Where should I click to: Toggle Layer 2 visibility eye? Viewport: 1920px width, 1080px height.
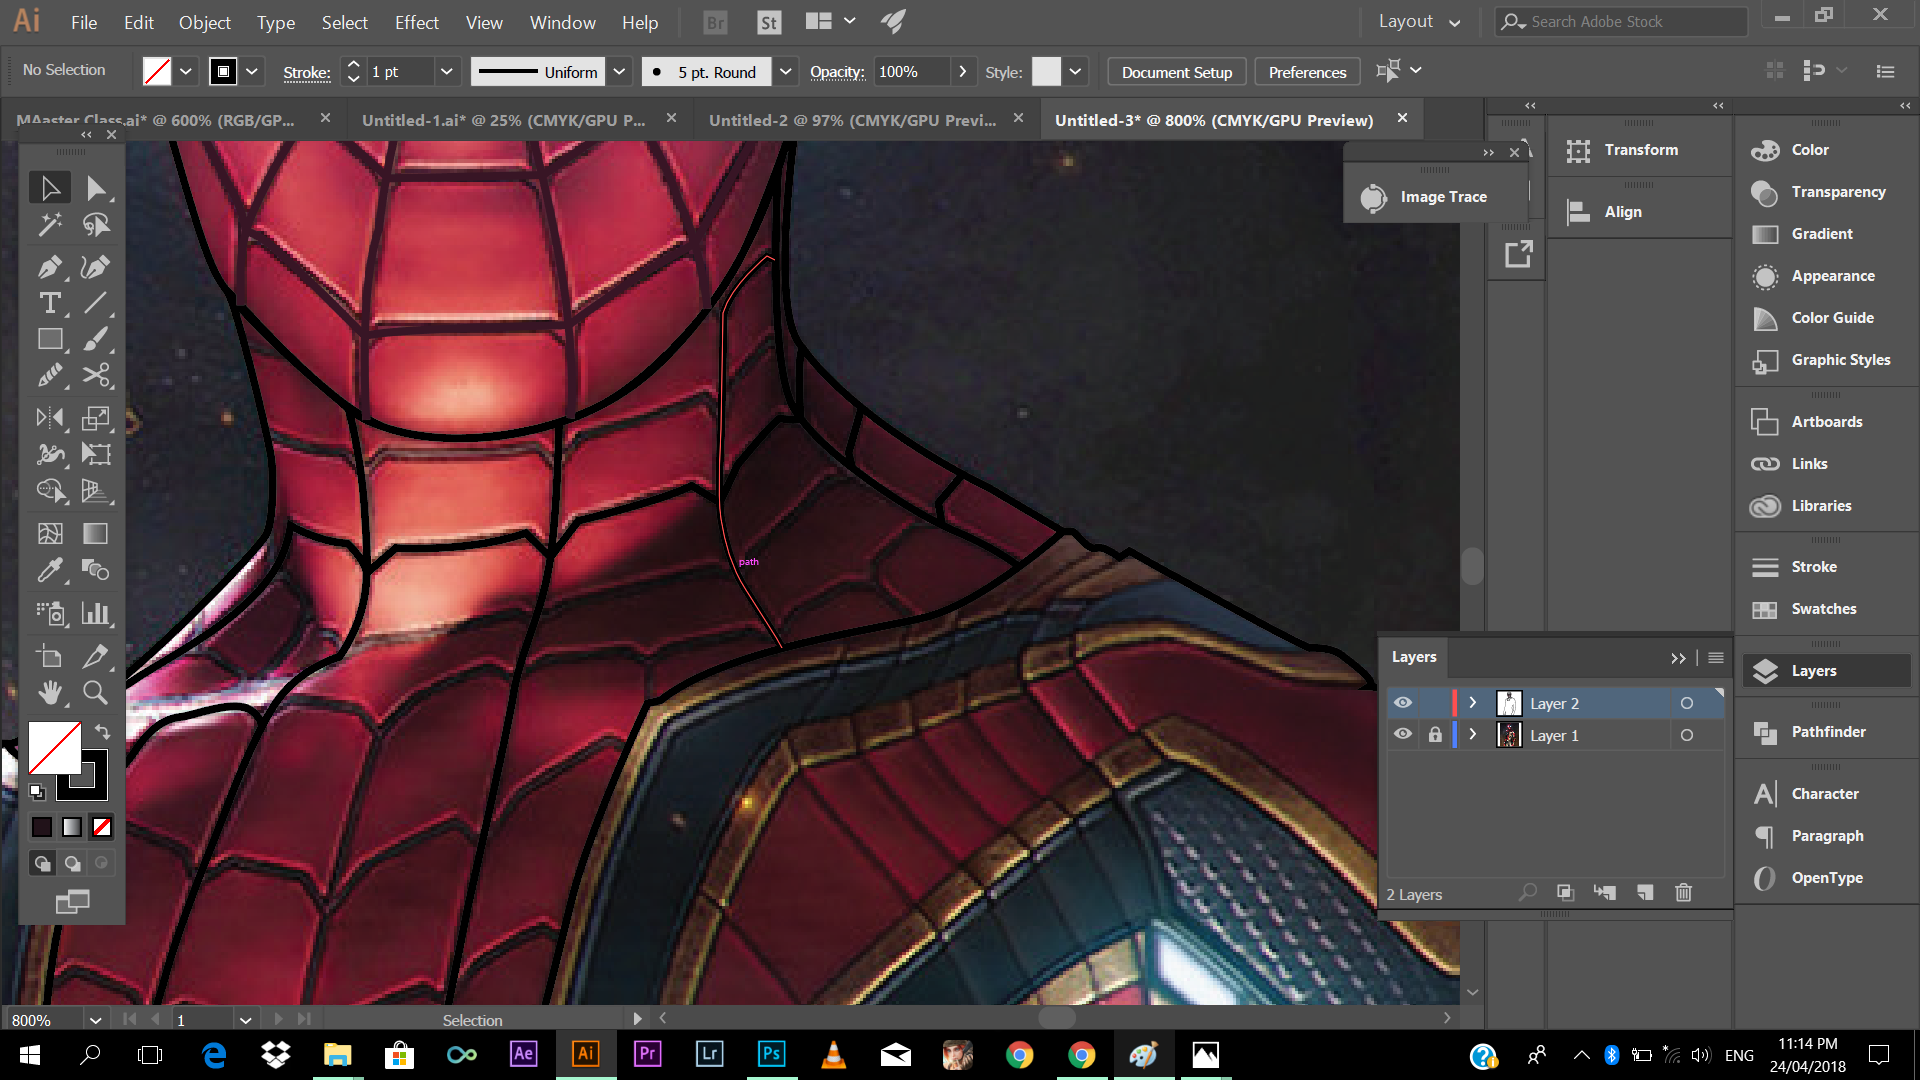(x=1403, y=703)
